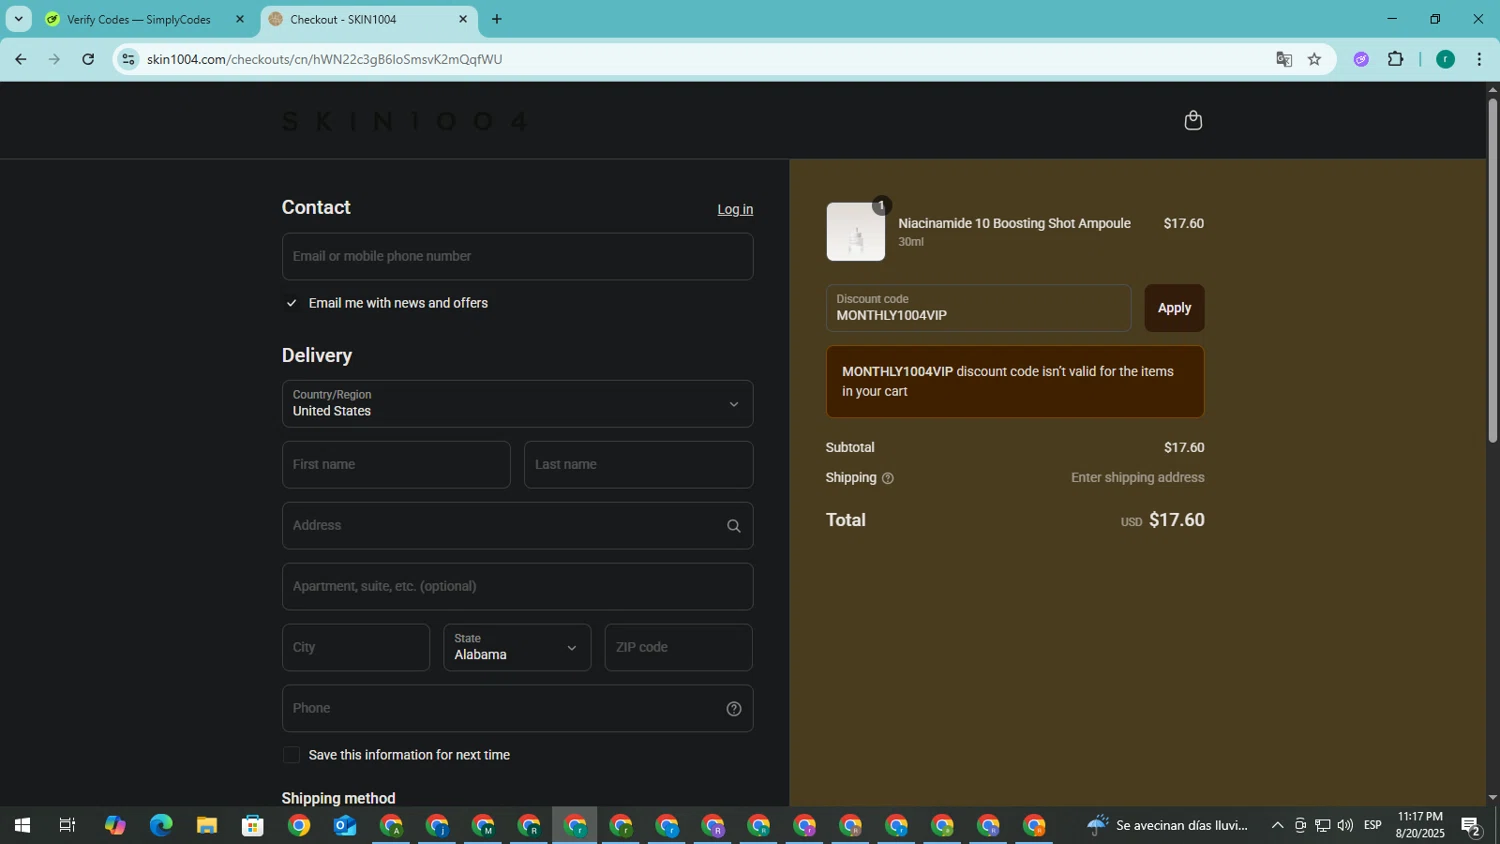View site information icon in address bar
The width and height of the screenshot is (1500, 844).
pyautogui.click(x=128, y=59)
